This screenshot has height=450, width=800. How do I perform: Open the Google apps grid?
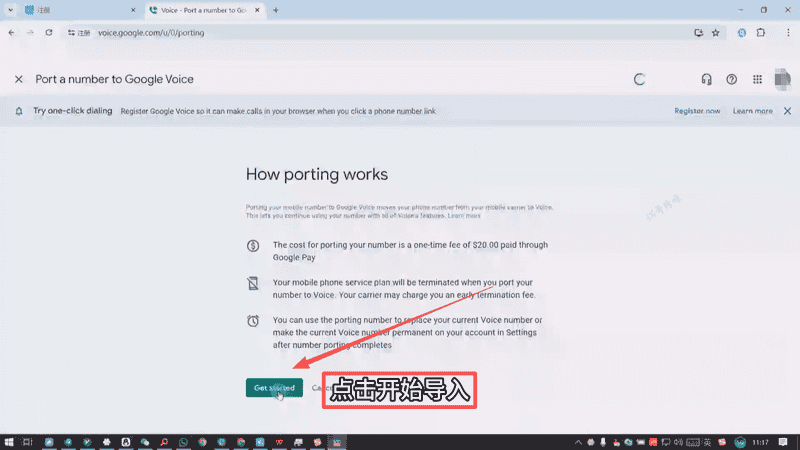pyautogui.click(x=757, y=79)
